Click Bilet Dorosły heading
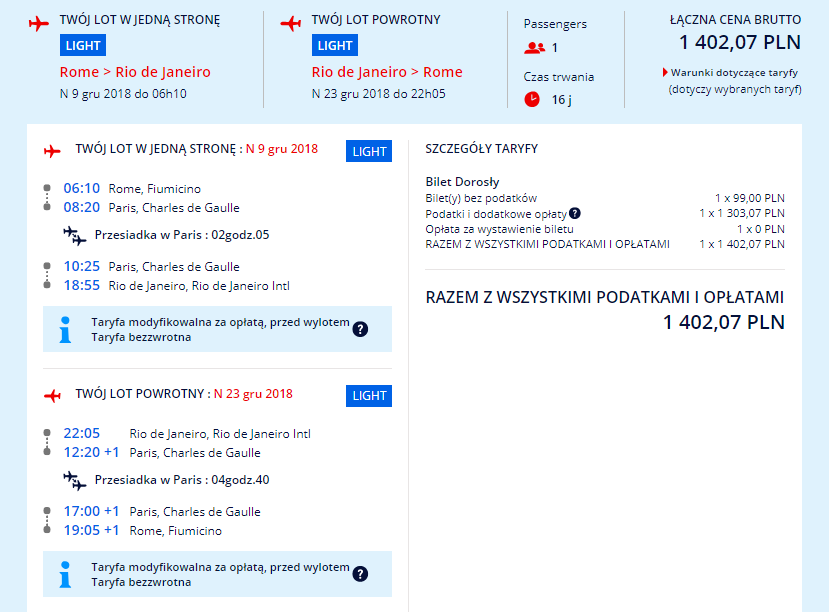This screenshot has height=612, width=829. (462, 182)
